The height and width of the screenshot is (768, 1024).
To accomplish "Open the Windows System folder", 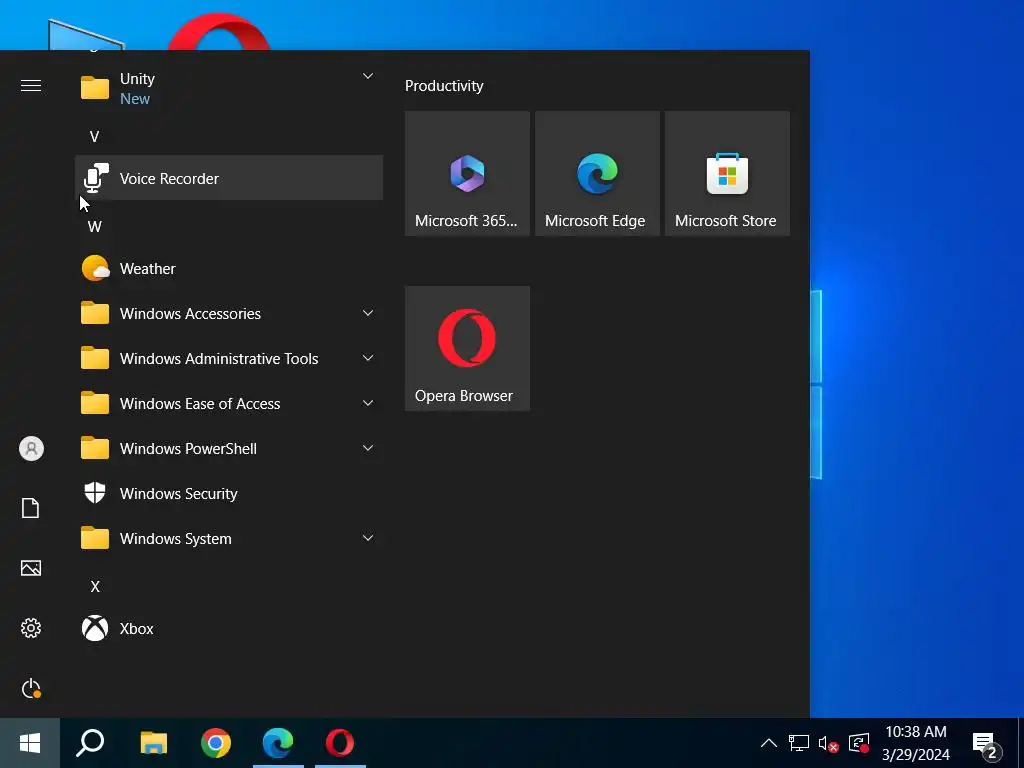I will click(229, 539).
